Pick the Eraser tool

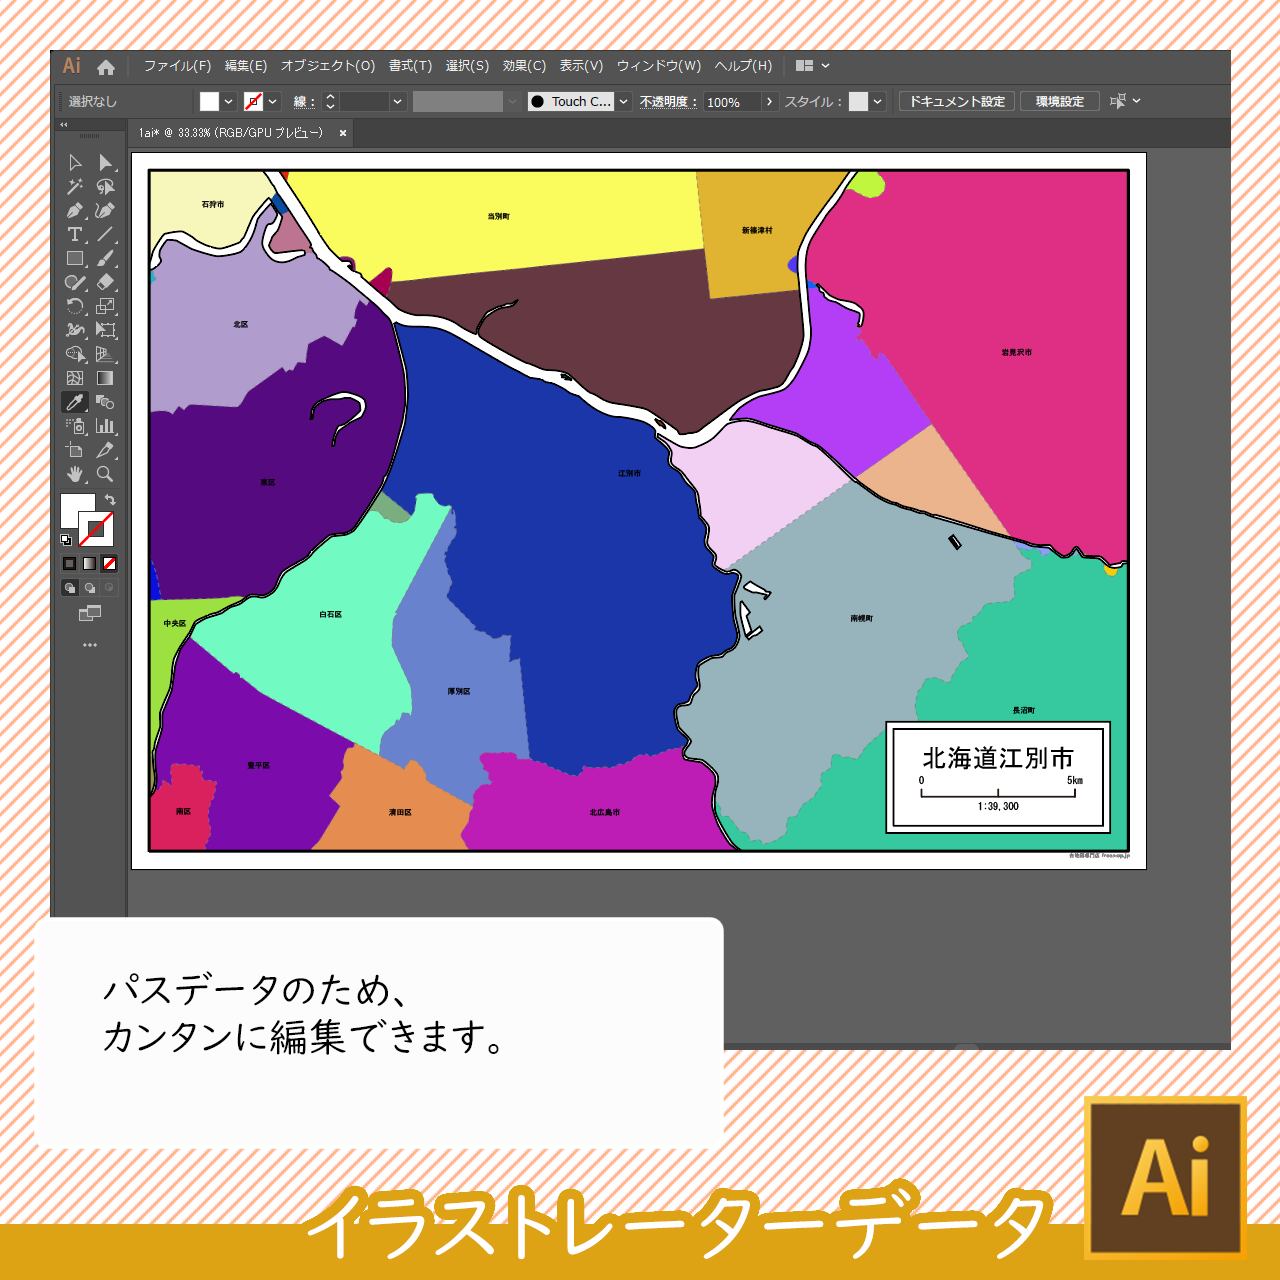coord(105,283)
